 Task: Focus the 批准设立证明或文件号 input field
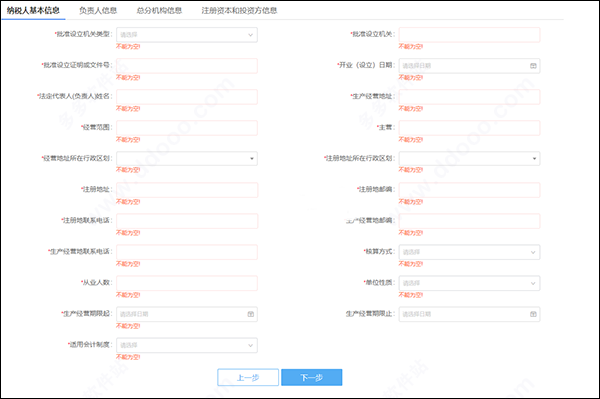coord(187,66)
